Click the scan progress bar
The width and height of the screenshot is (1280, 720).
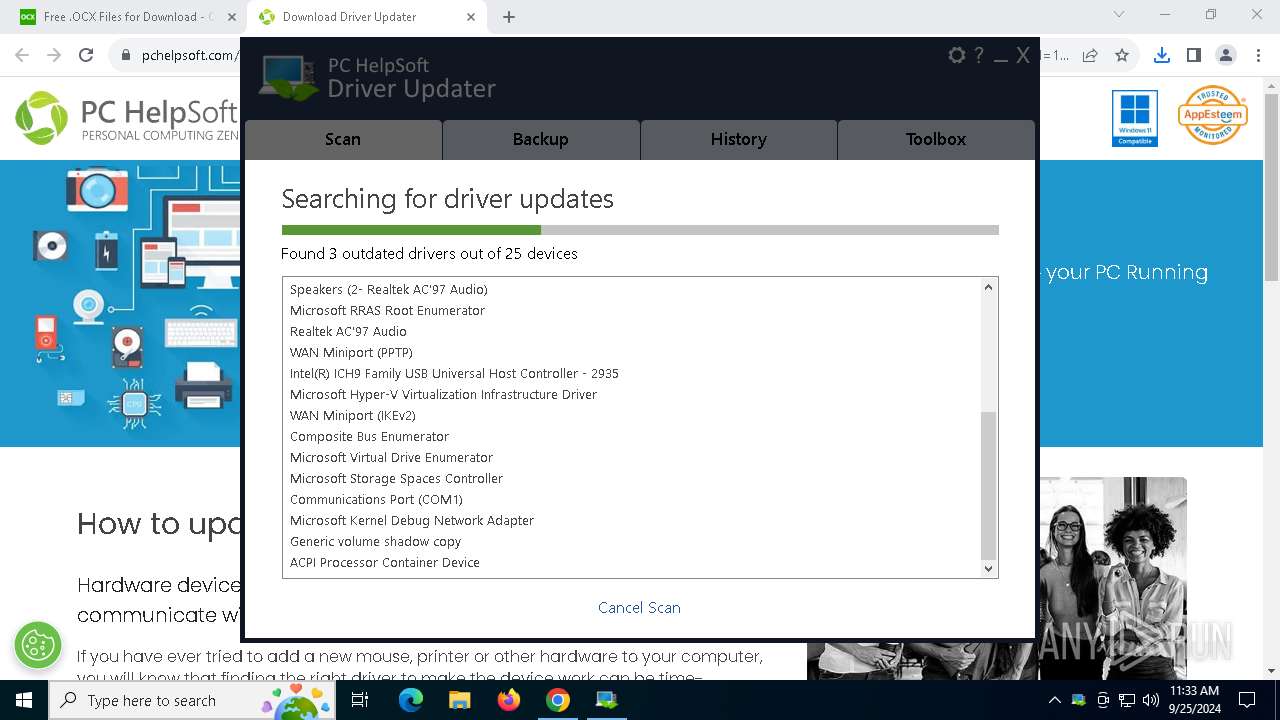click(x=640, y=230)
